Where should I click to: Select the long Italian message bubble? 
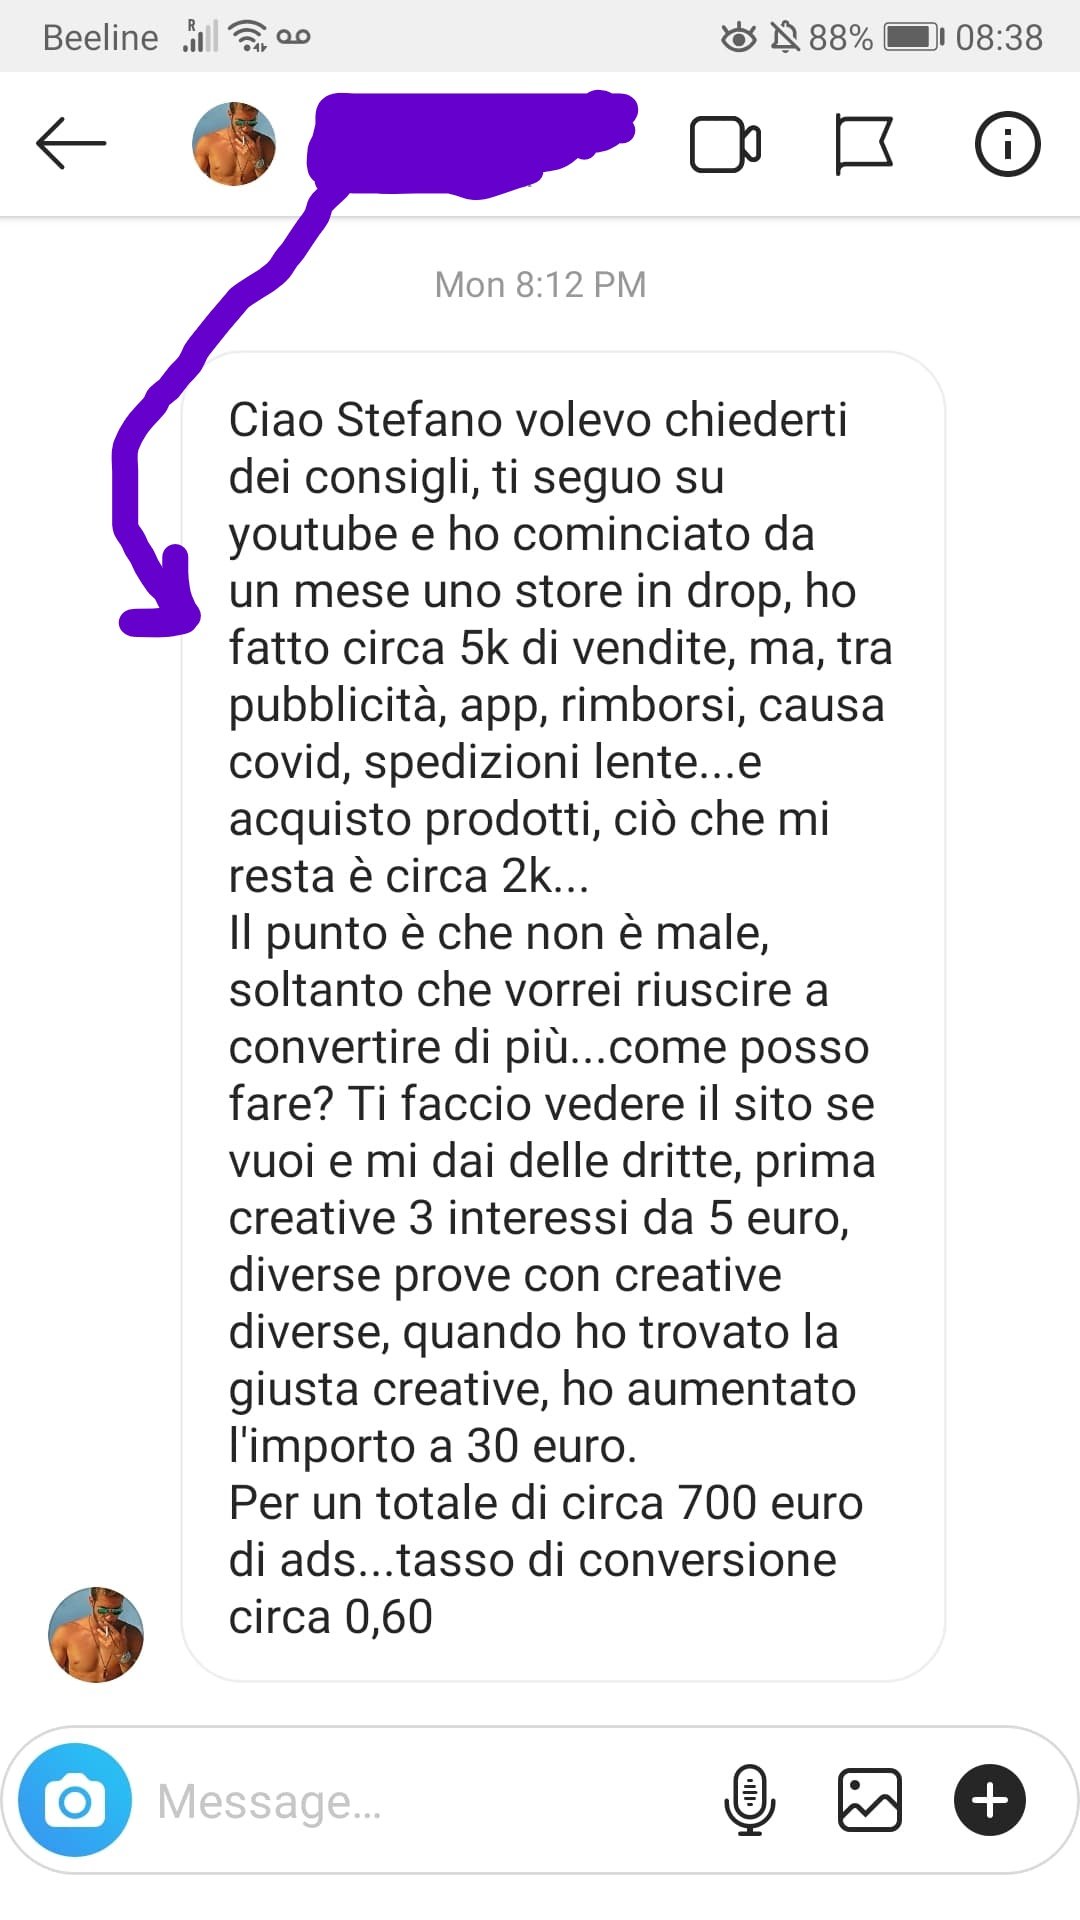pyautogui.click(x=563, y=1016)
